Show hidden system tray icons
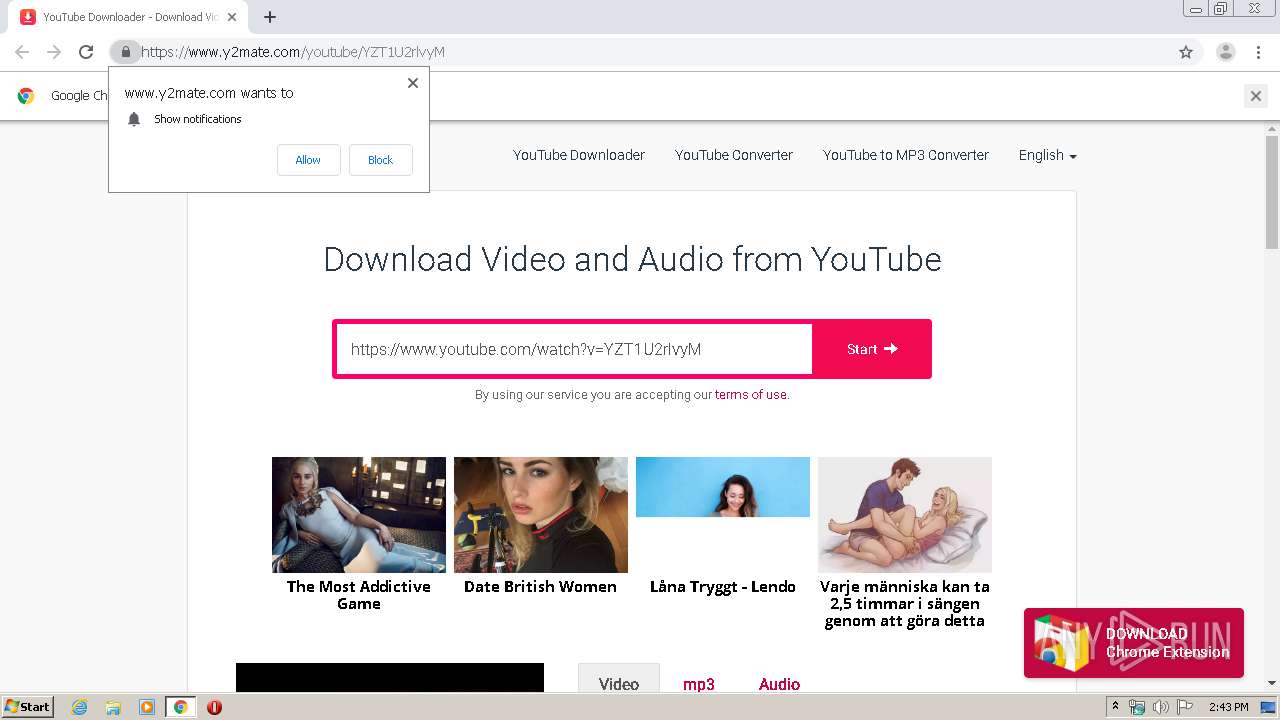 (x=1115, y=707)
